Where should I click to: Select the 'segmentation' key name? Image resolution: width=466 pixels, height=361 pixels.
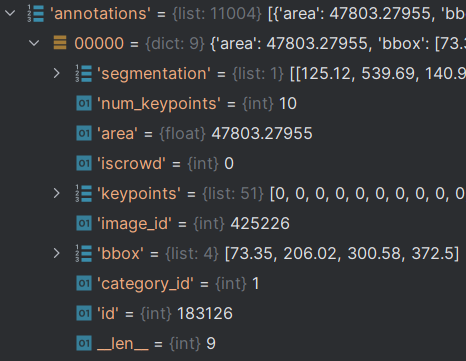point(154,74)
